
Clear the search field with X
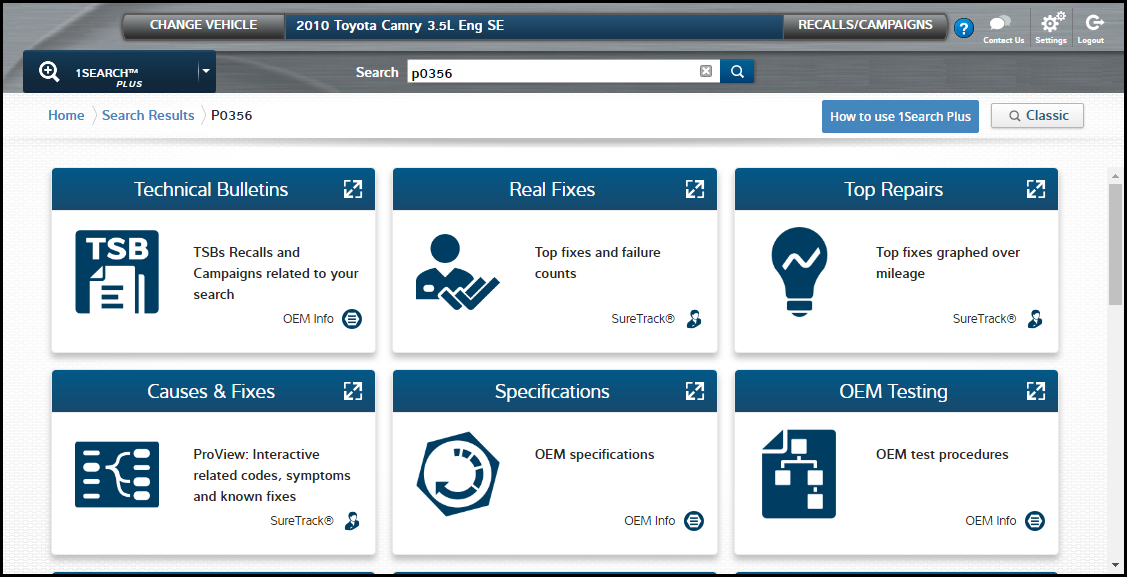pyautogui.click(x=706, y=71)
